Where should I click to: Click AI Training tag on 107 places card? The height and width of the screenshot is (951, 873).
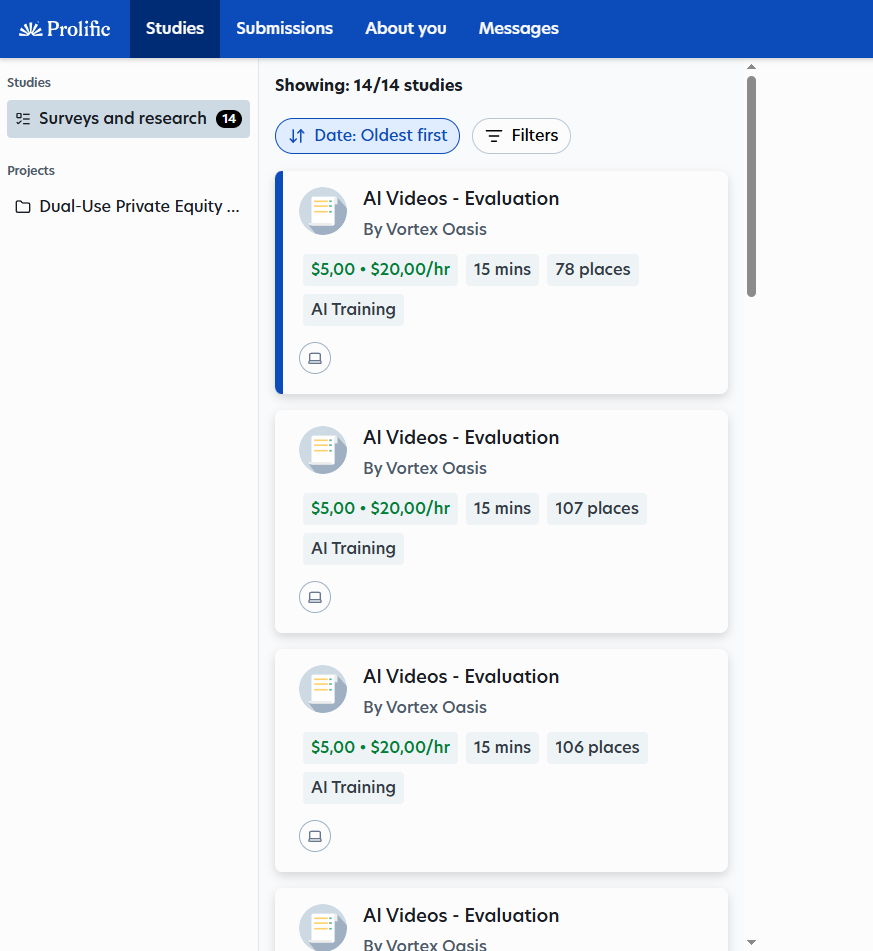[353, 549]
